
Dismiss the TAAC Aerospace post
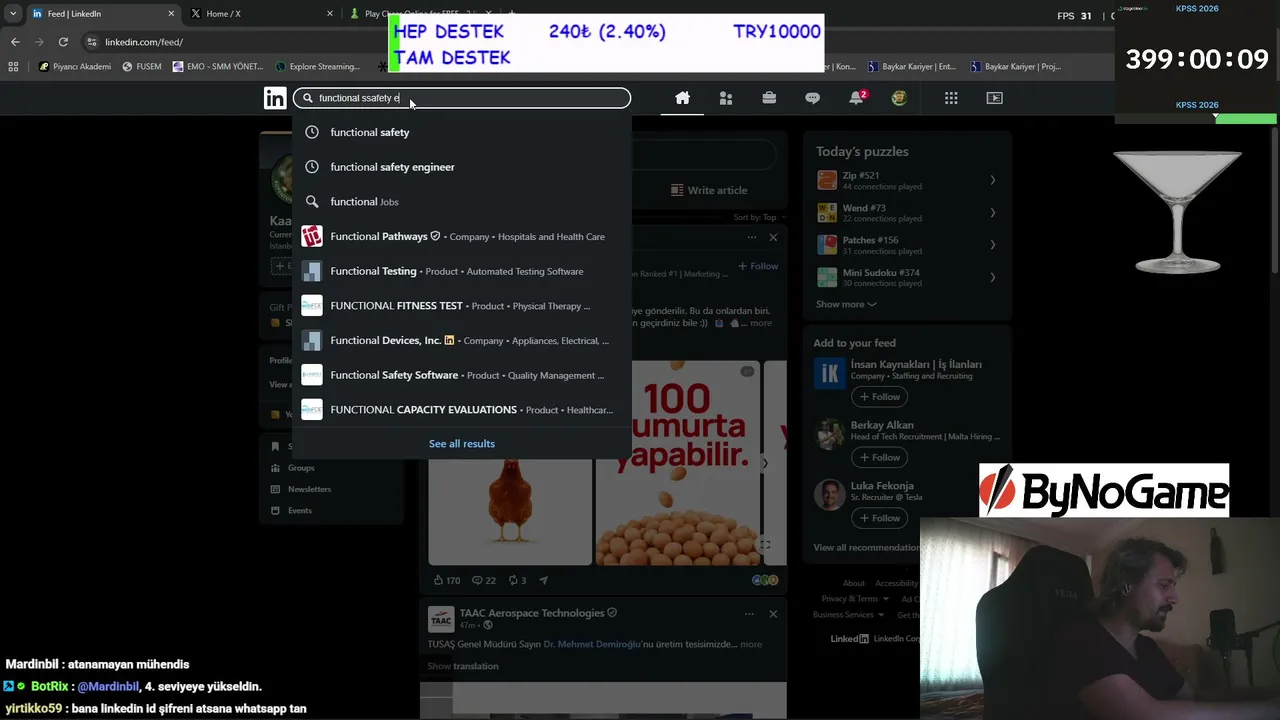[773, 613]
